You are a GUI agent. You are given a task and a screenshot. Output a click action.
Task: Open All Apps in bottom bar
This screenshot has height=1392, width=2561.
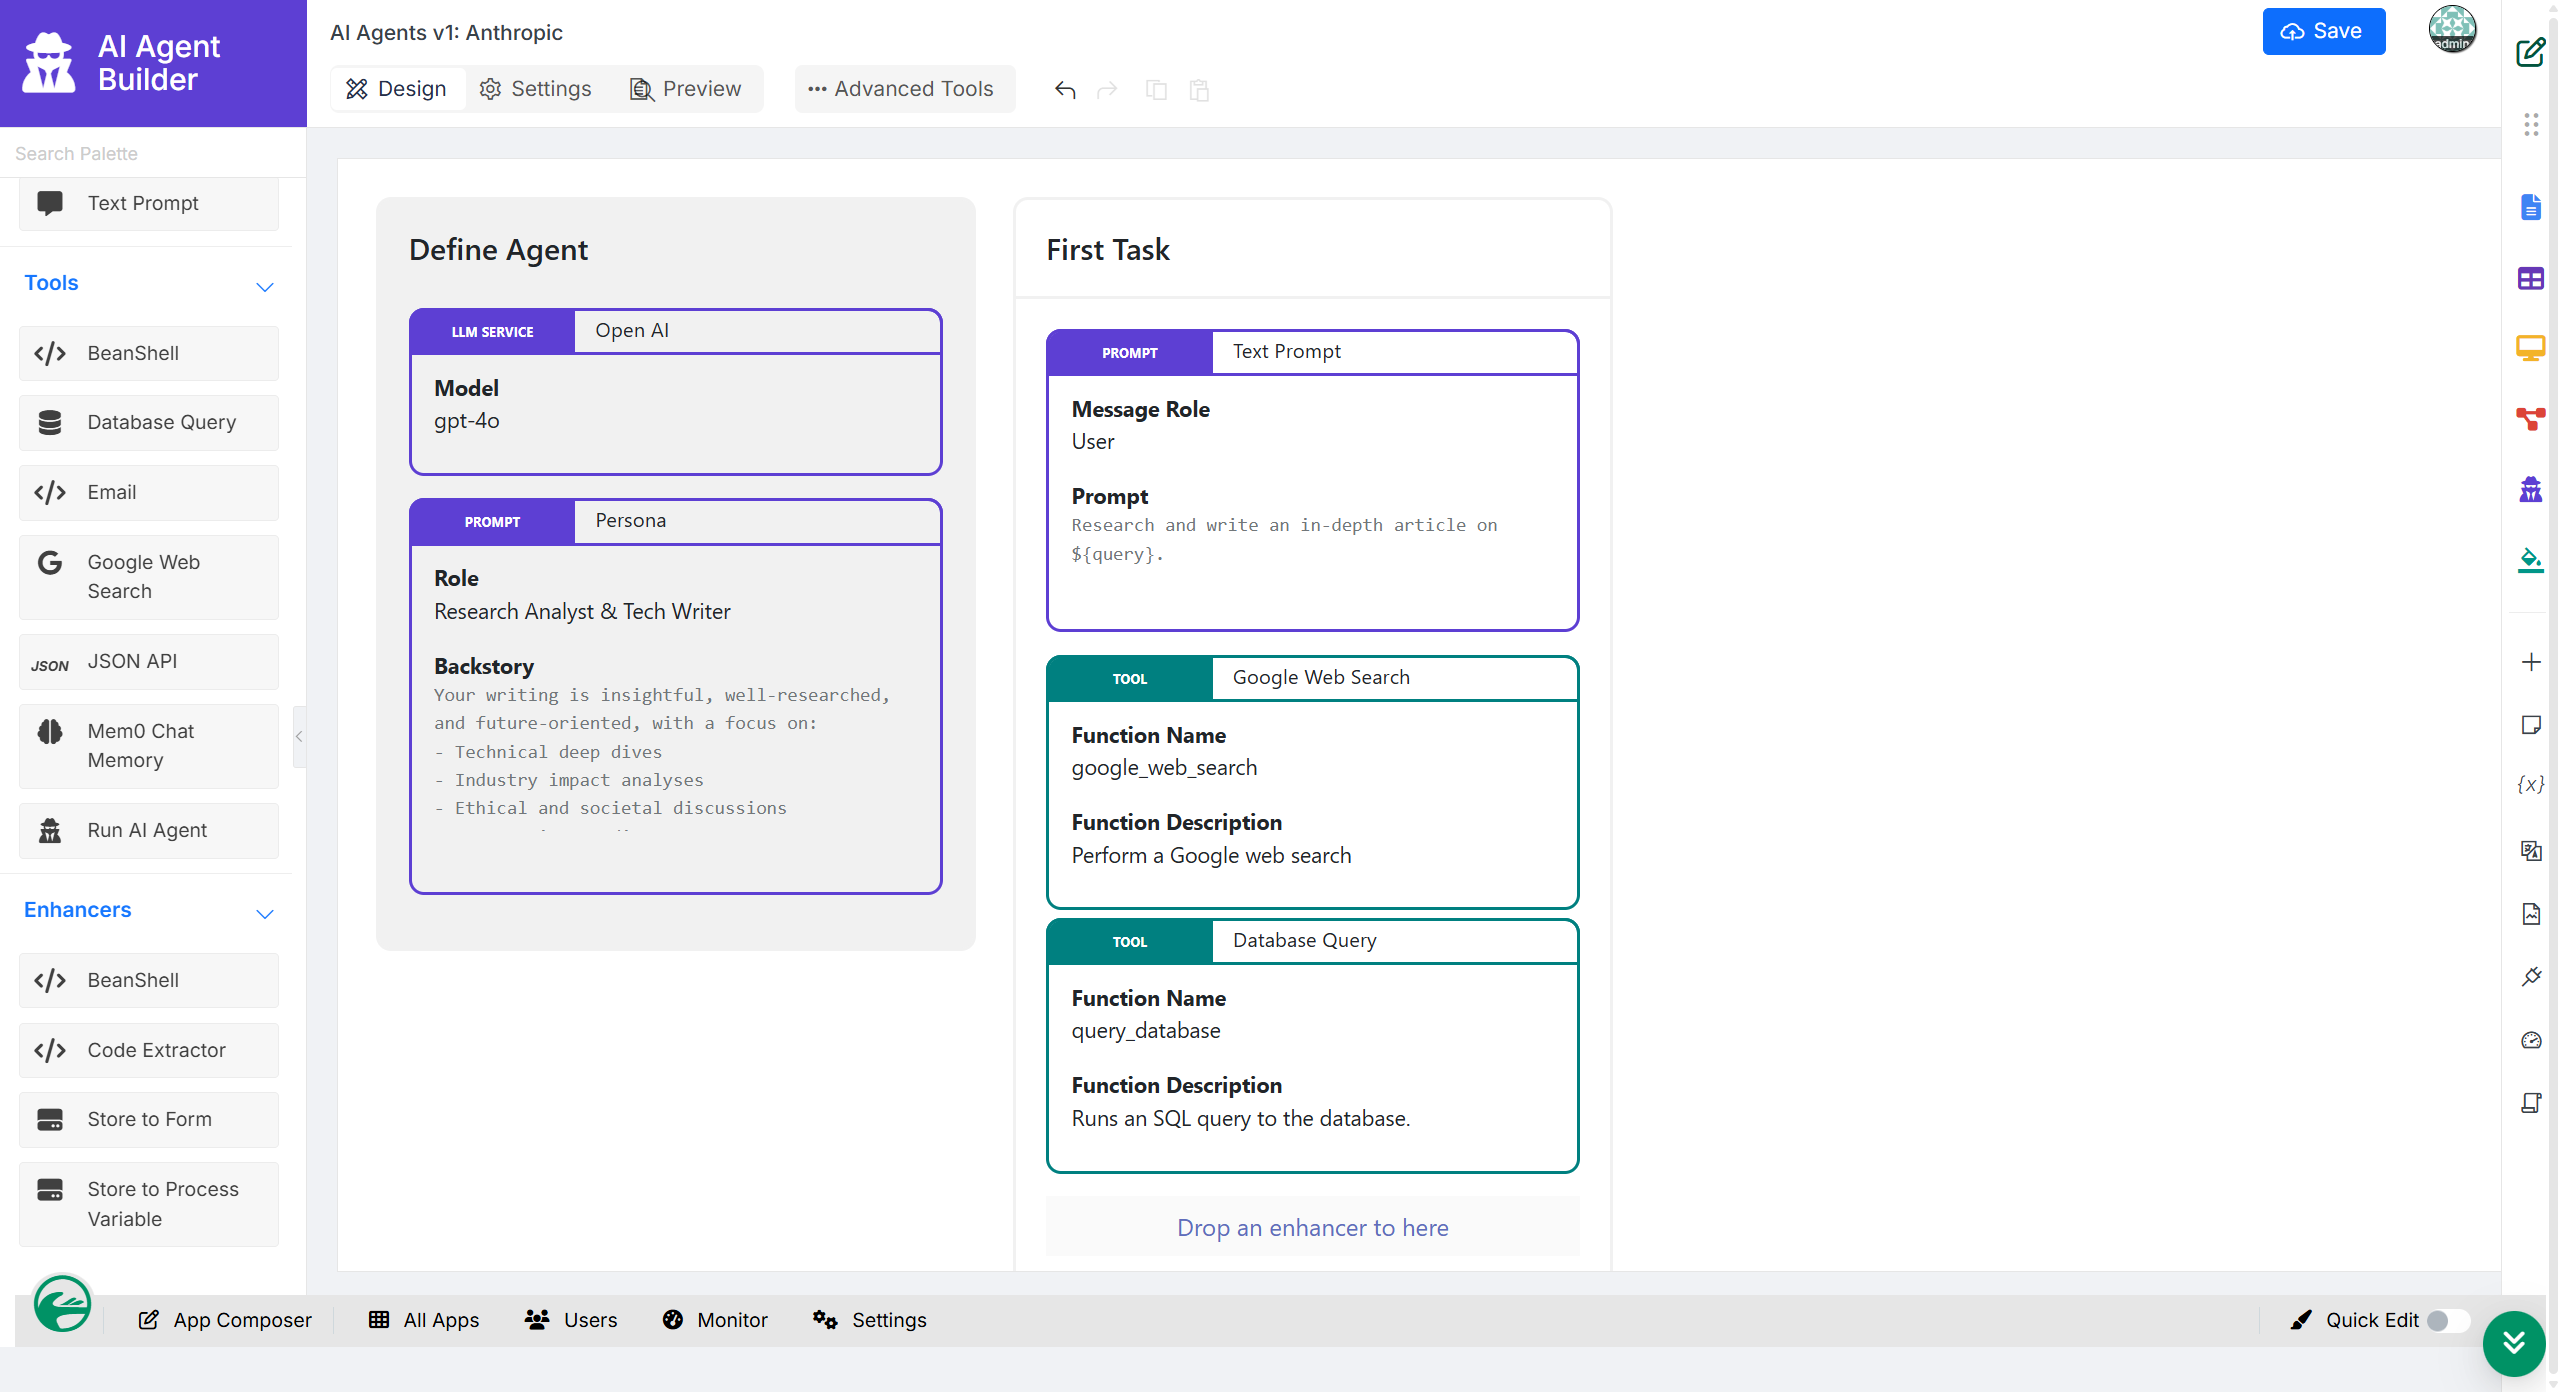click(x=424, y=1320)
